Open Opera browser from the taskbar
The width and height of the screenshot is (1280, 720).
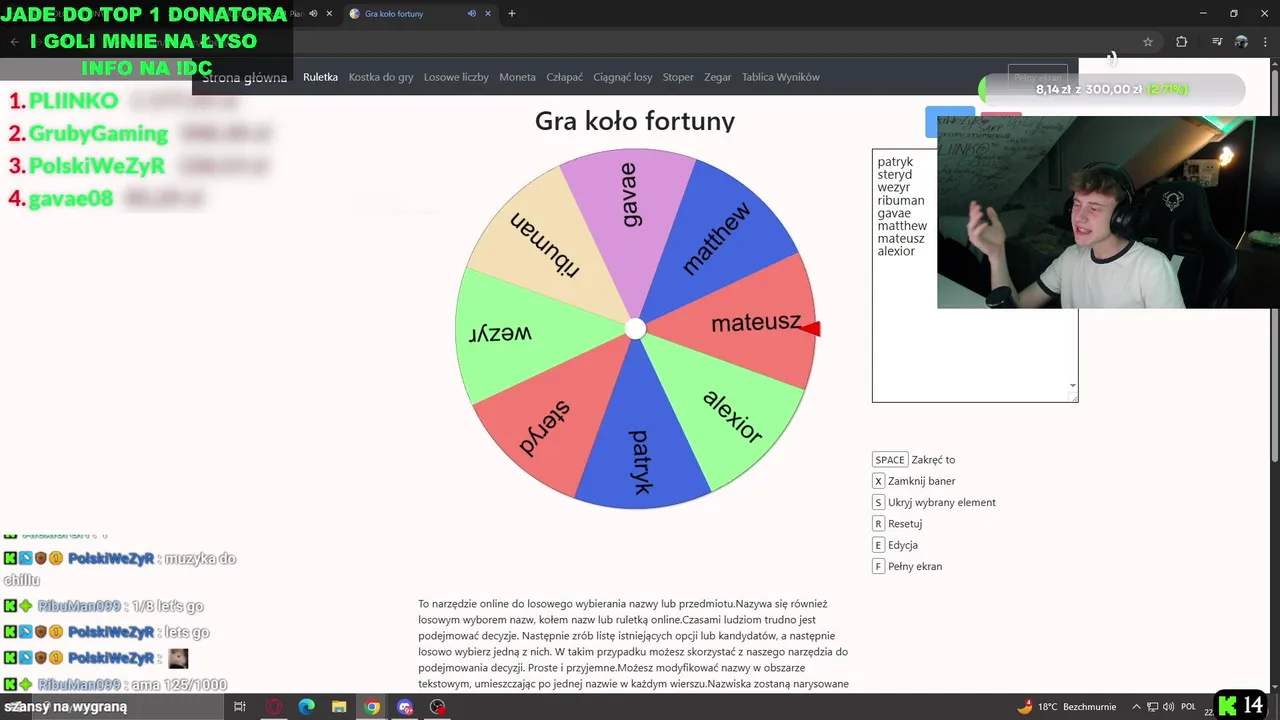(274, 706)
